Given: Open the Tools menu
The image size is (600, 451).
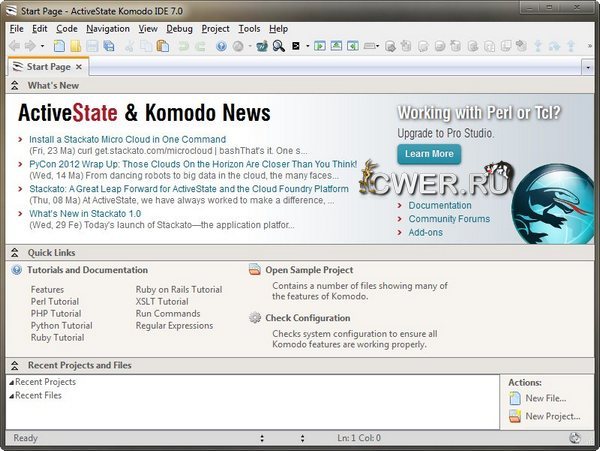Looking at the screenshot, I should tap(249, 29).
